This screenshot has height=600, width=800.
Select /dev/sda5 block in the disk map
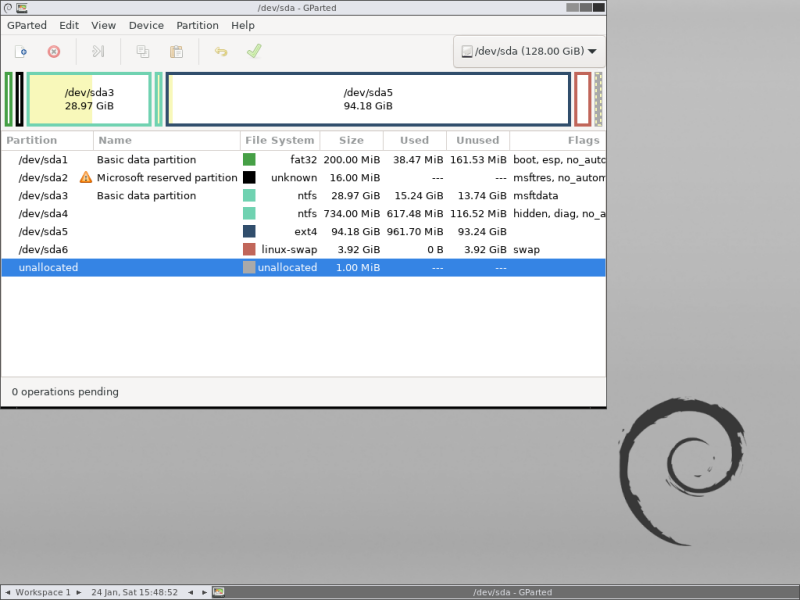pos(368,99)
